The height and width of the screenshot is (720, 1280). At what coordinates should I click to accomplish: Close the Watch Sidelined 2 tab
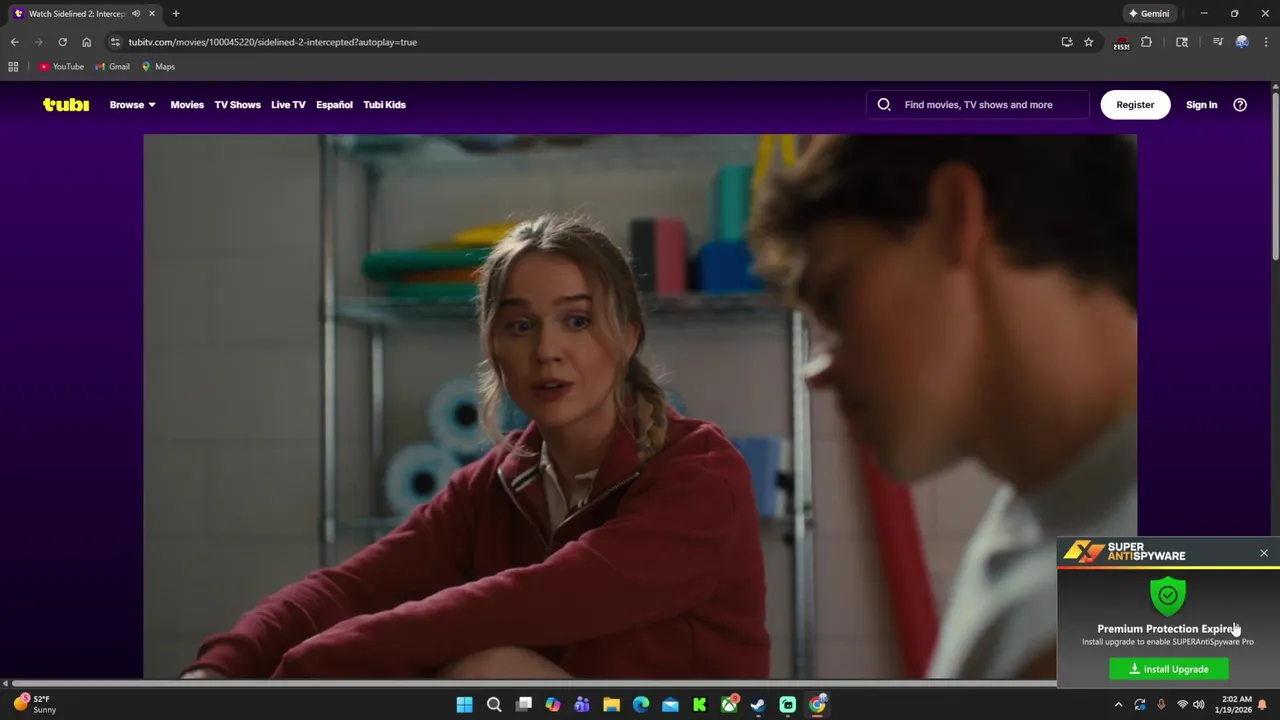[x=152, y=14]
